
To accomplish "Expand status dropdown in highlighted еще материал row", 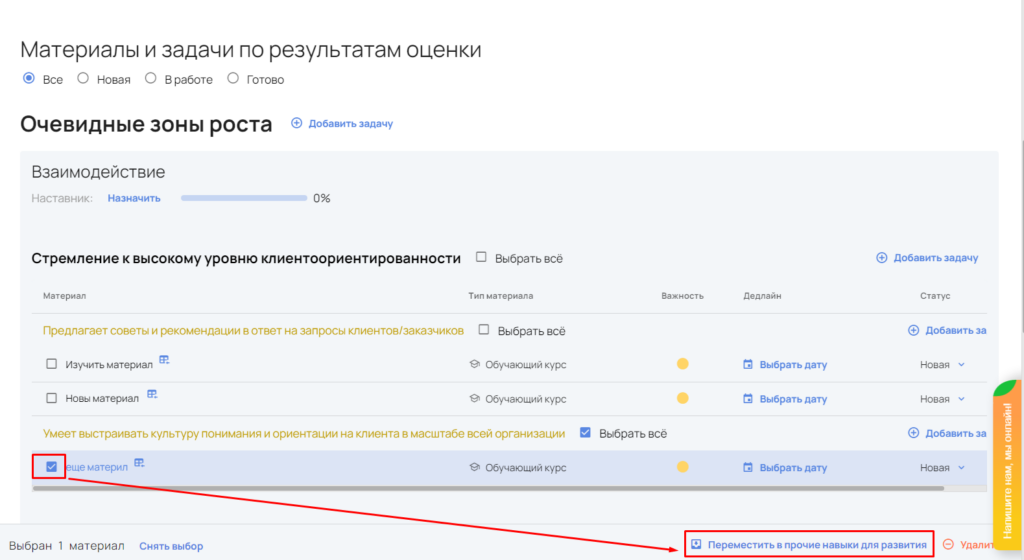I will [961, 467].
